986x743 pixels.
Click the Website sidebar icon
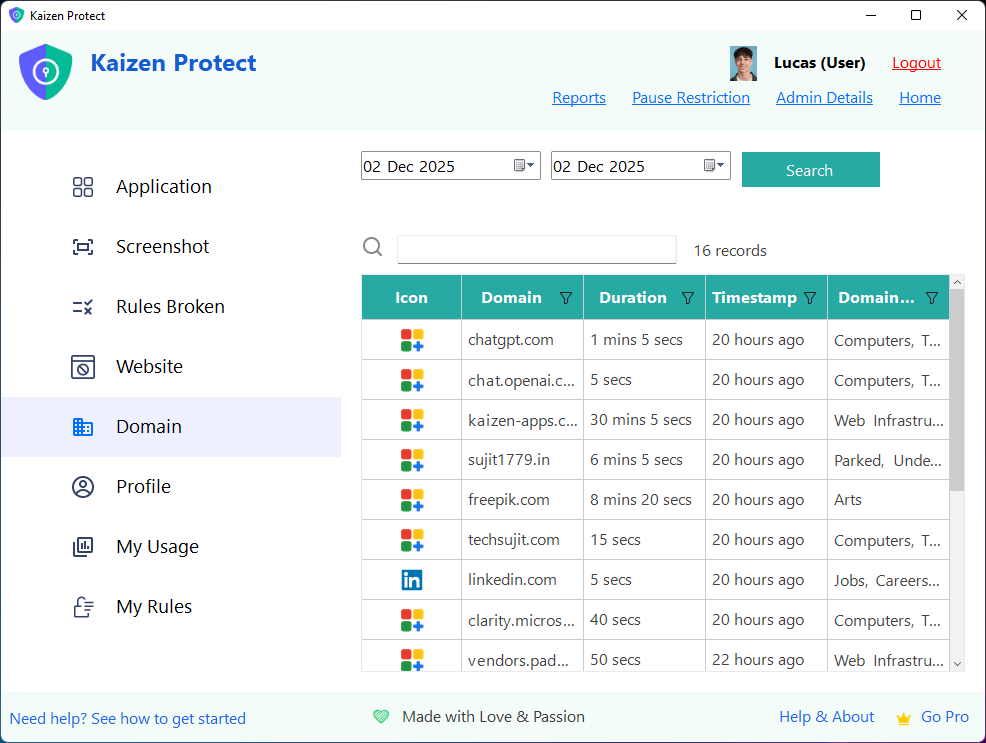click(82, 366)
